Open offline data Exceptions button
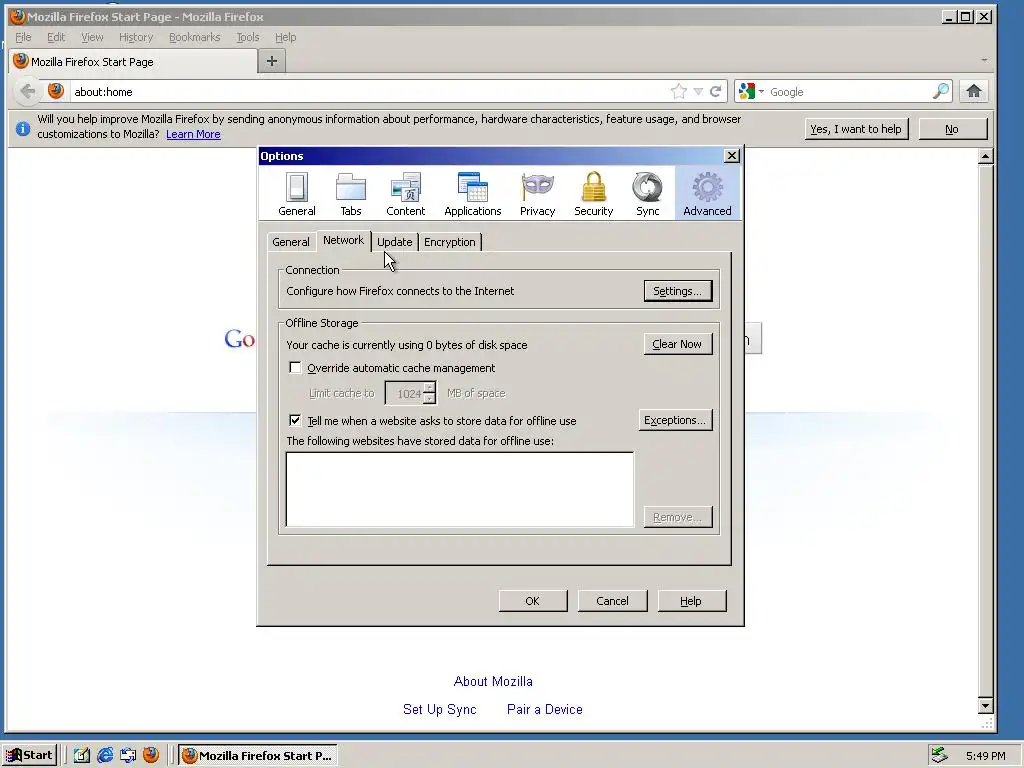 pos(675,420)
